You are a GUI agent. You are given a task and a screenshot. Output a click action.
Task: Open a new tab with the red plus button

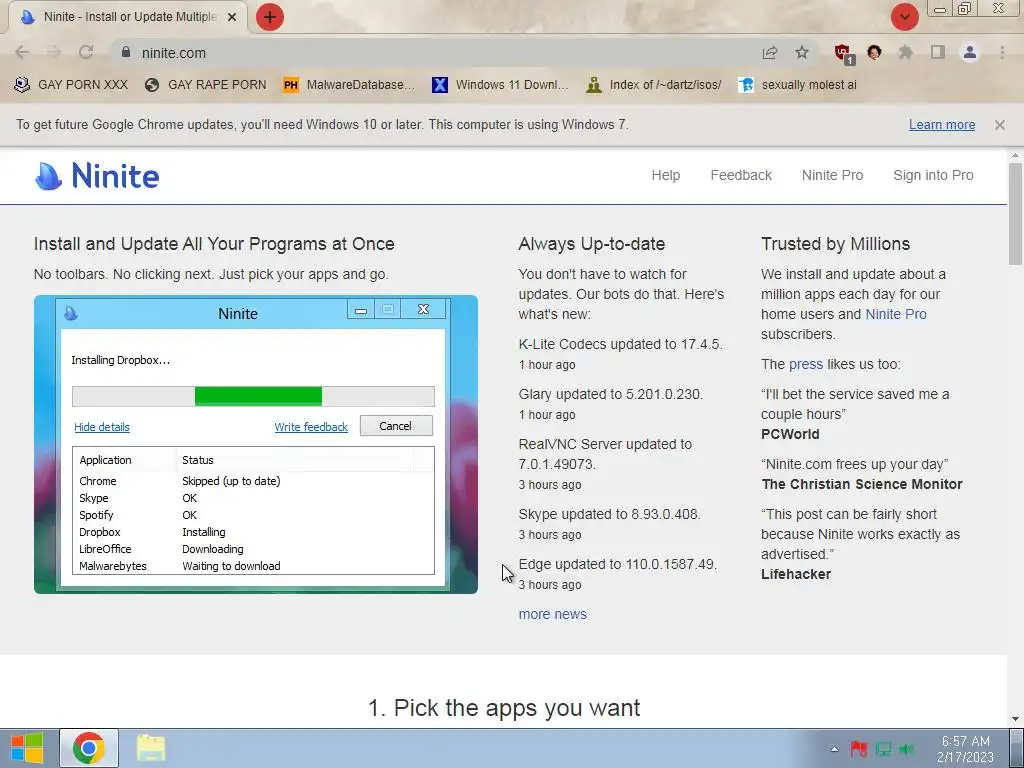[x=270, y=17]
